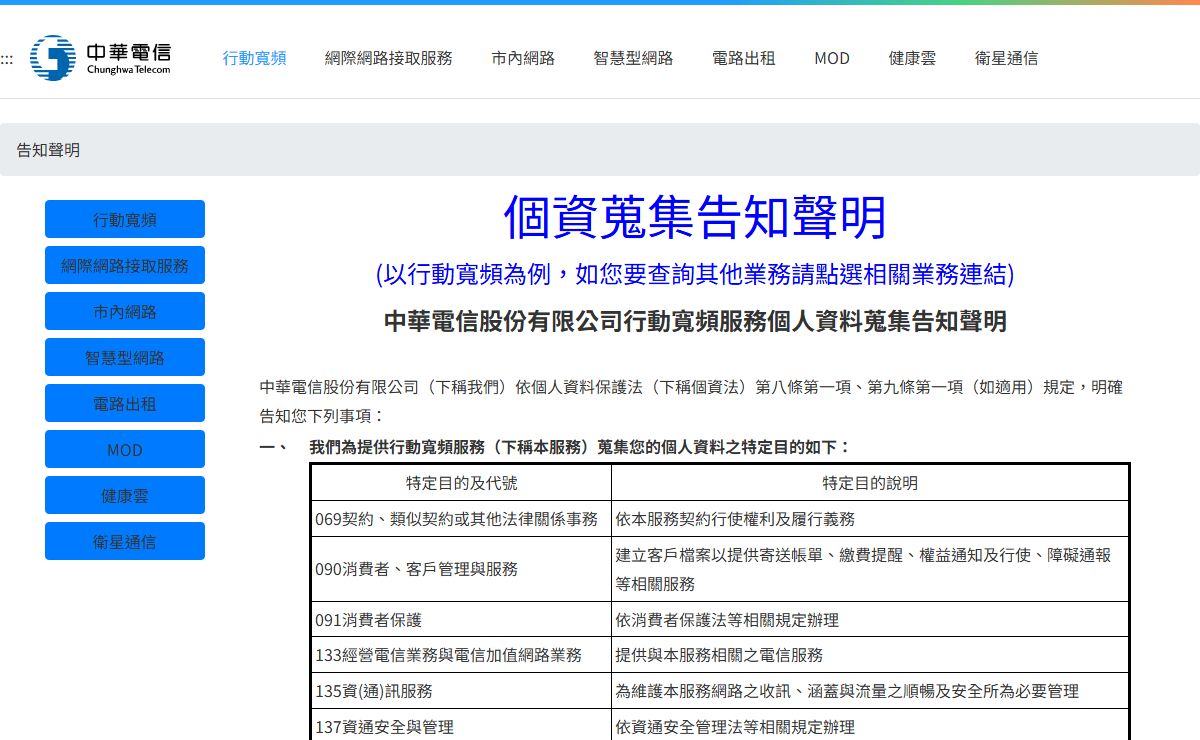Select 網際網路接取服務 in top navigation
This screenshot has width=1200, height=740.
[x=388, y=58]
